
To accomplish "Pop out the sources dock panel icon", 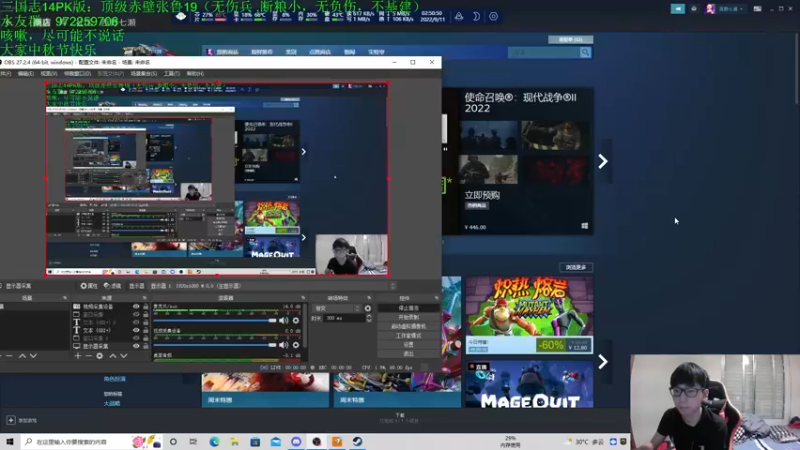I will click(144, 298).
